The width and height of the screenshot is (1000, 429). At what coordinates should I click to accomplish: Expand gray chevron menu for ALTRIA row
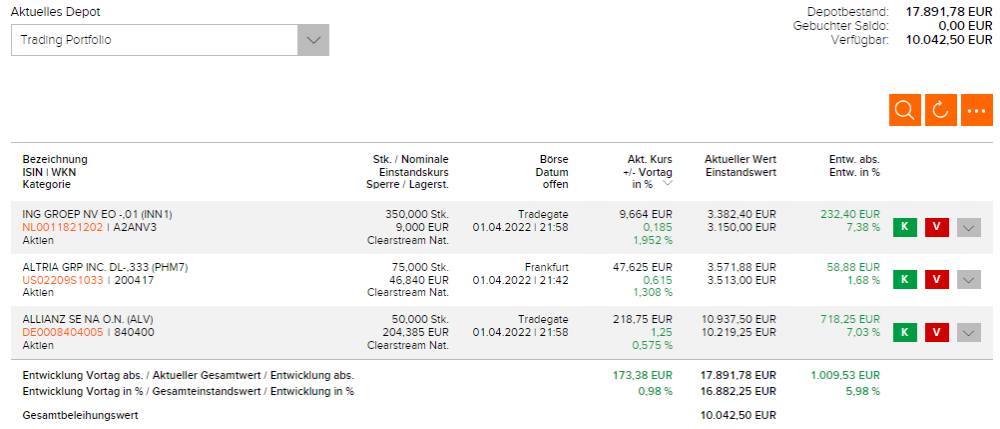click(x=968, y=279)
